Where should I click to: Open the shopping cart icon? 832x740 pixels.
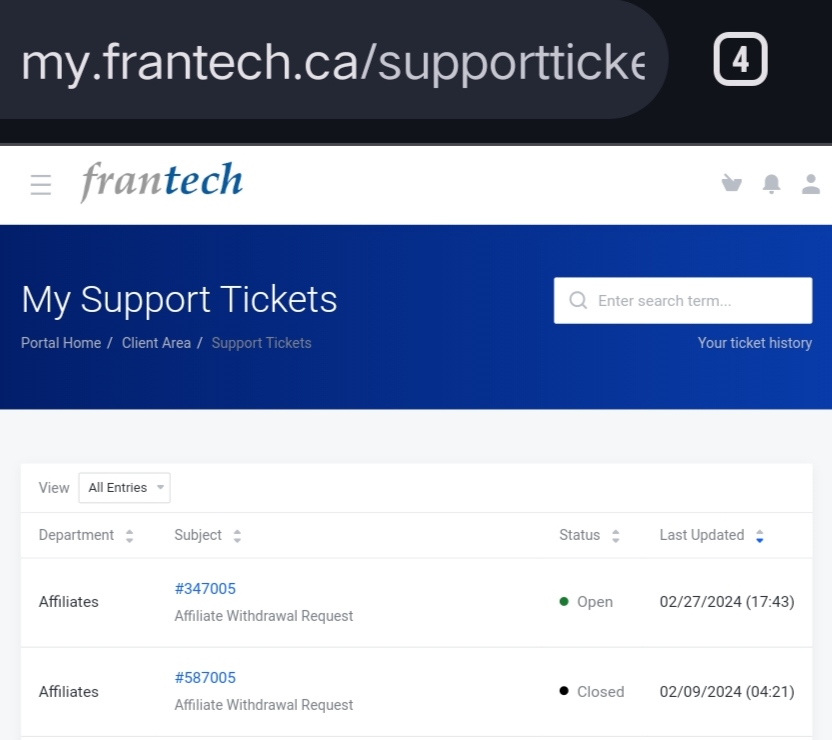(732, 183)
